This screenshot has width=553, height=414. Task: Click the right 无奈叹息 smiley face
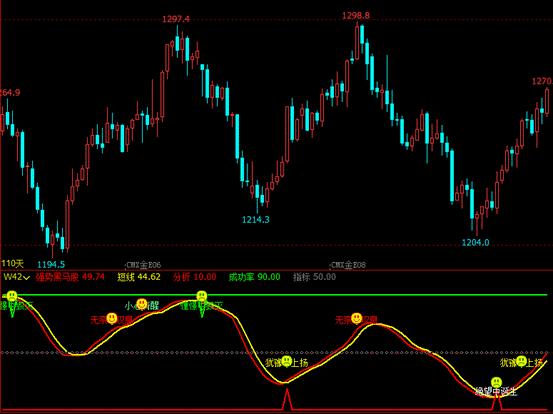(357, 318)
